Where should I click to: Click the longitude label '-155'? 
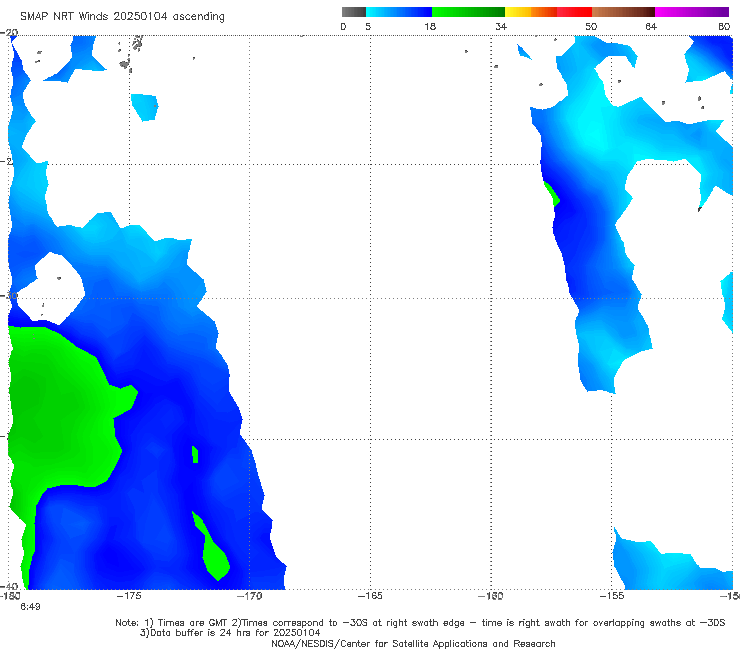point(612,596)
